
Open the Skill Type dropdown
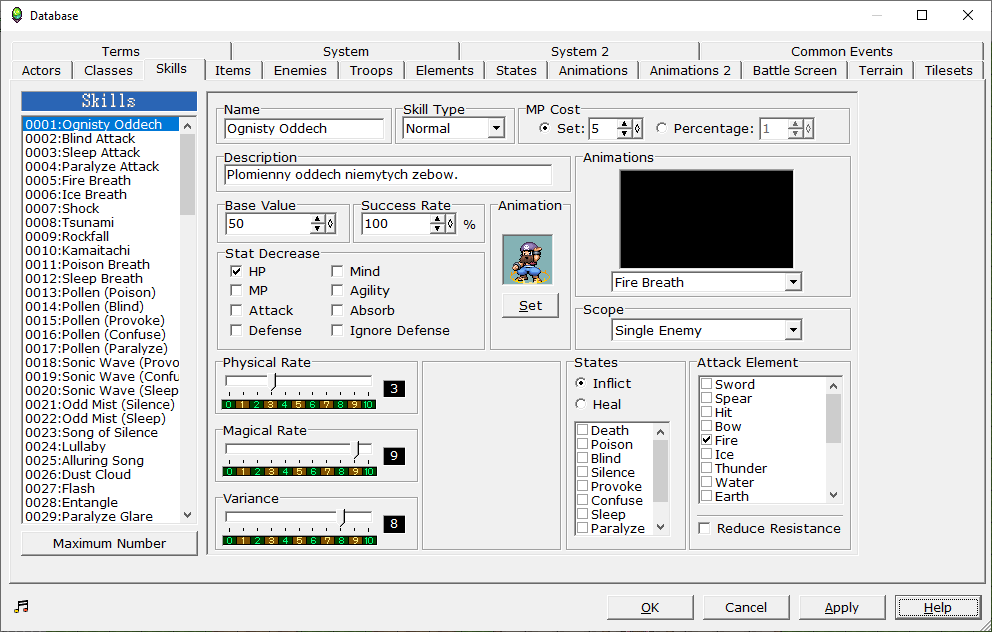[497, 128]
